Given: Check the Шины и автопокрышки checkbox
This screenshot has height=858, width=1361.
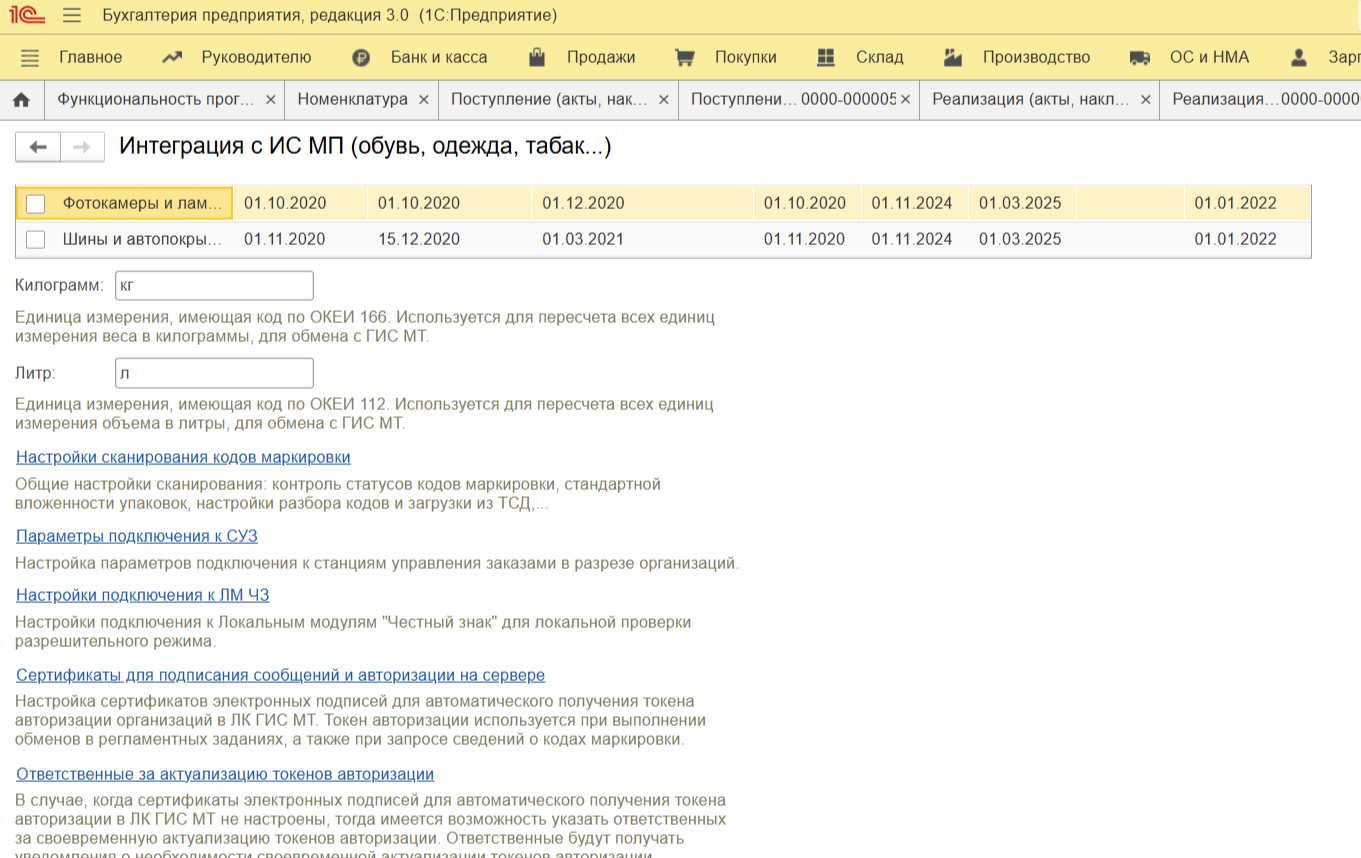Looking at the screenshot, I should click(x=36, y=240).
